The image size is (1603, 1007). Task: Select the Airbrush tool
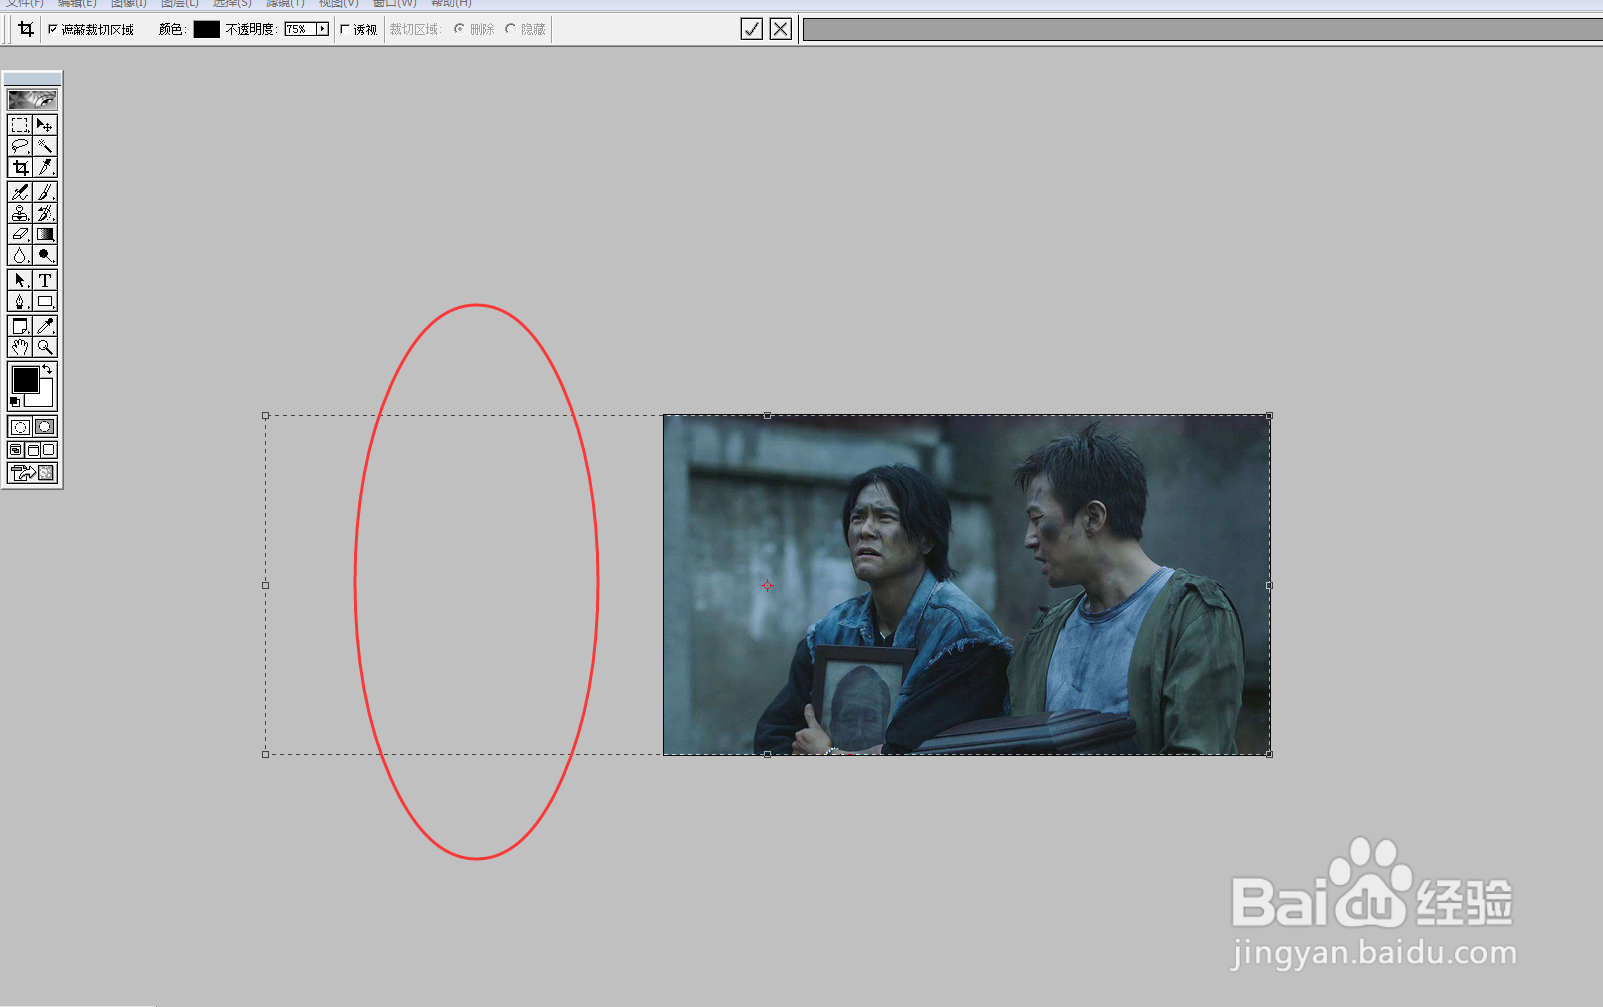click(x=19, y=192)
